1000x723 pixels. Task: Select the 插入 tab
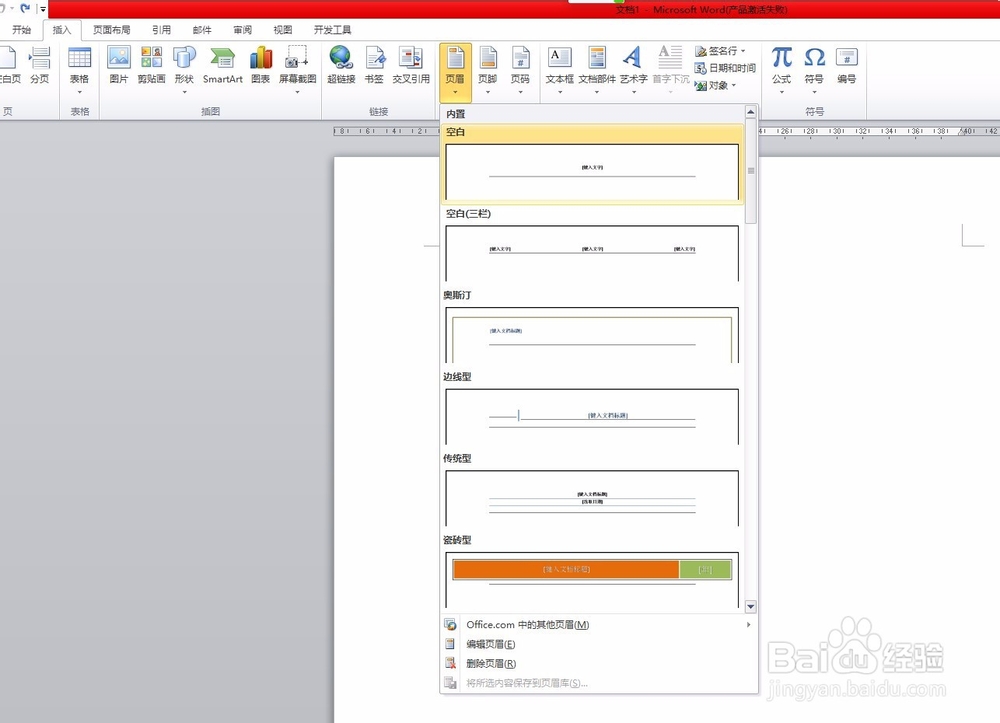(62, 30)
